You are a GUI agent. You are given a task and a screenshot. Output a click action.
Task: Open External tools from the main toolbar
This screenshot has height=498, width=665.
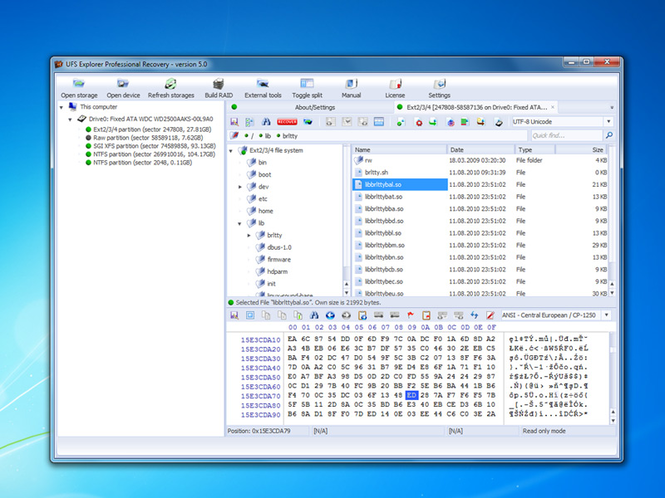click(263, 84)
